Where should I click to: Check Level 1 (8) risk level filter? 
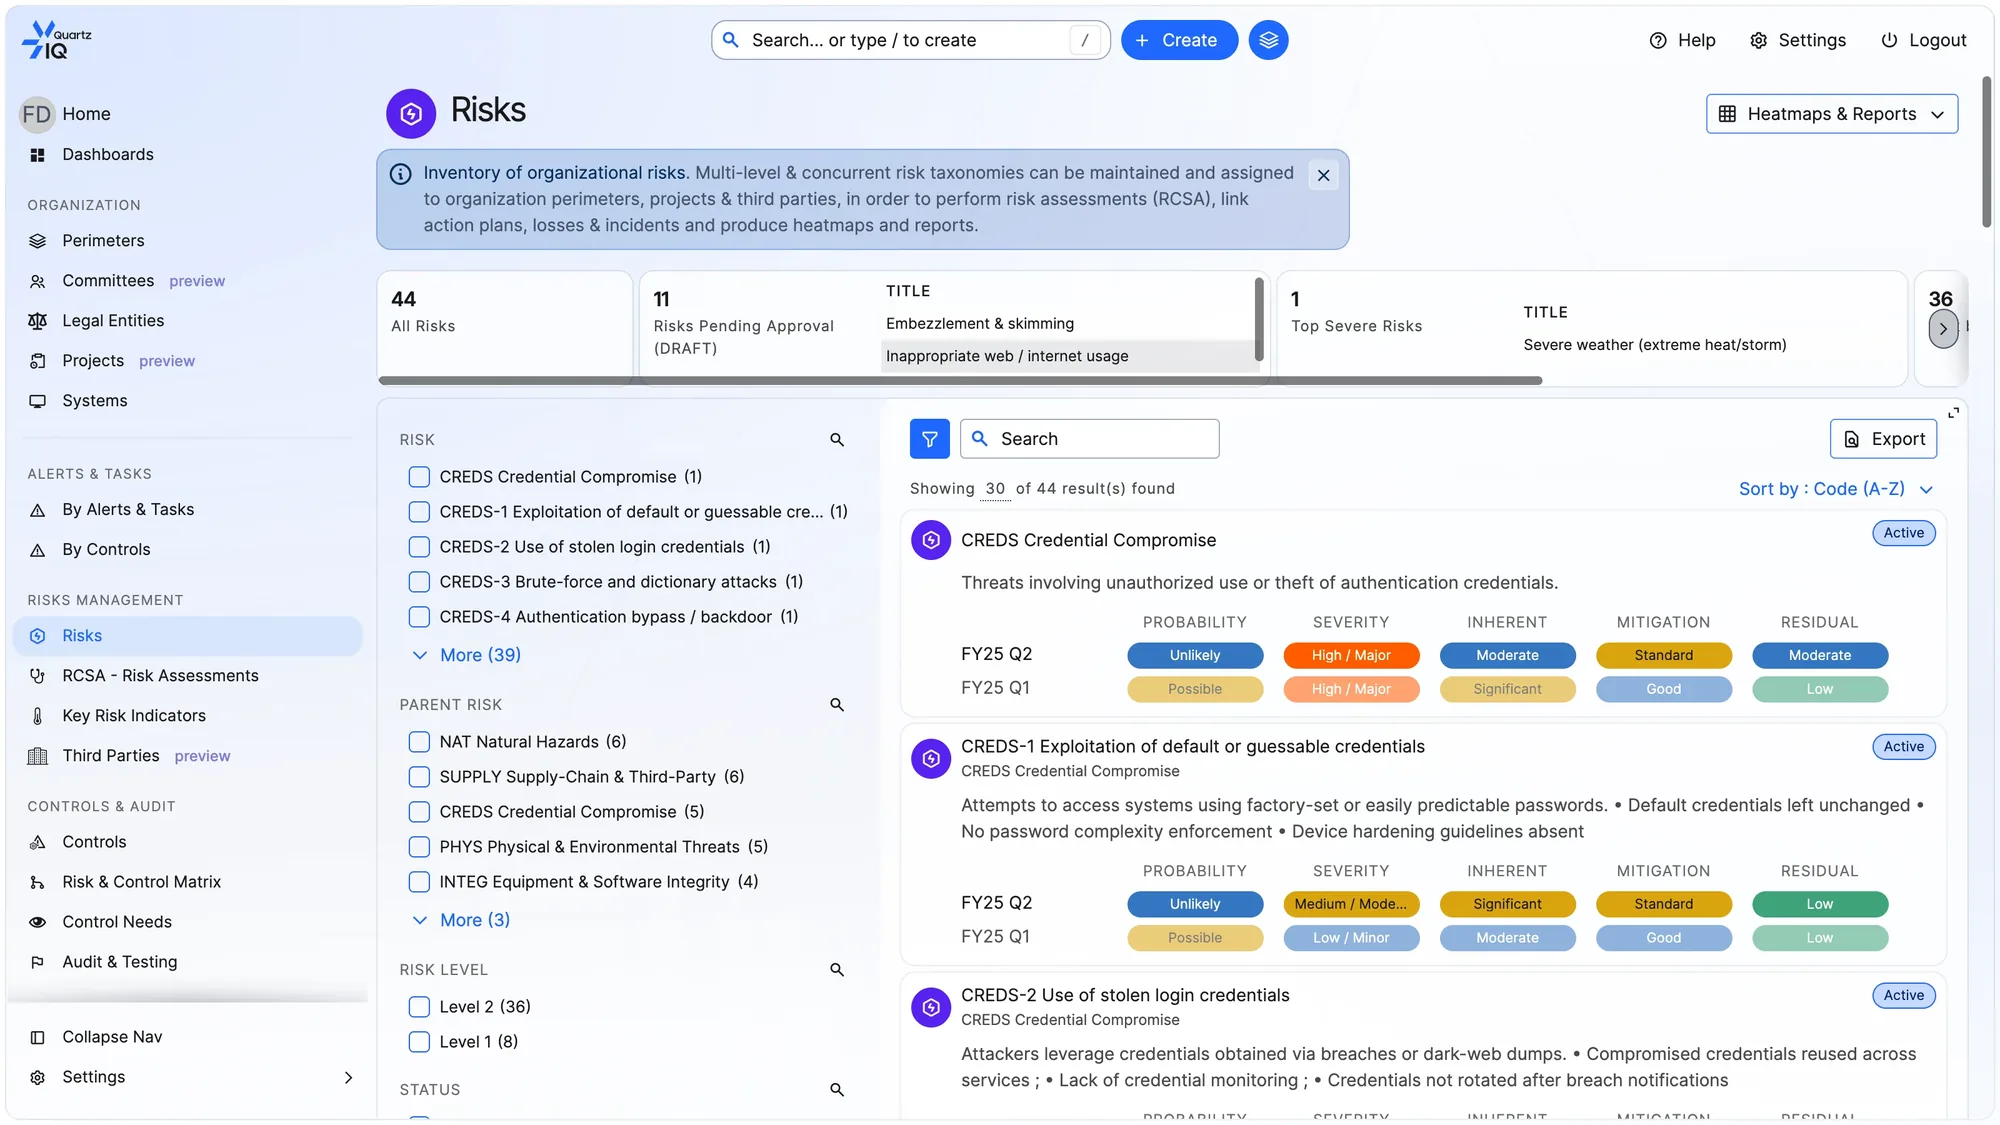click(x=419, y=1042)
